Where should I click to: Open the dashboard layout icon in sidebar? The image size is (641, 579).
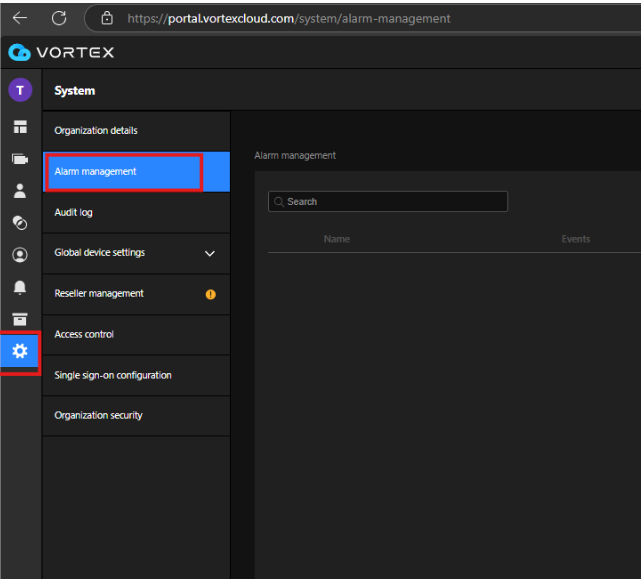20,127
